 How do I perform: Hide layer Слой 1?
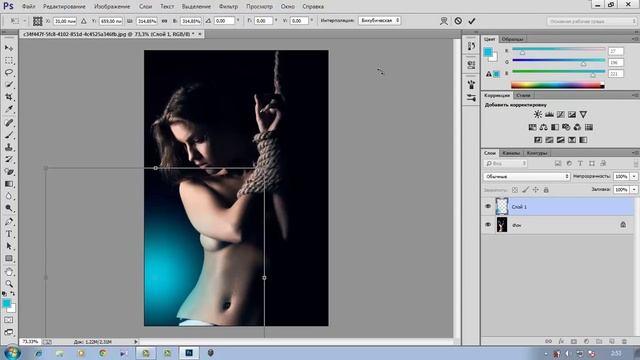pos(488,207)
